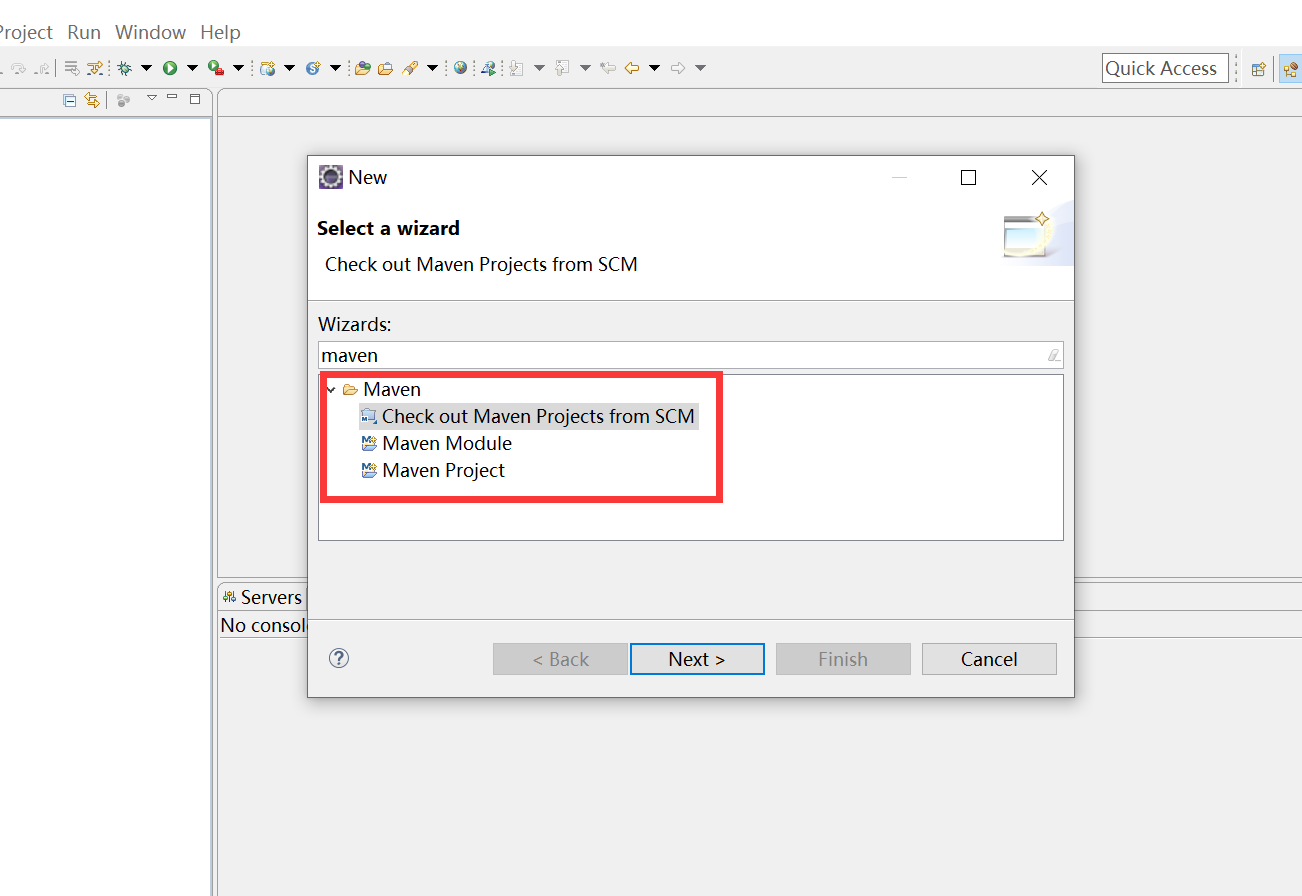
Task: Close the New wizard dialog
Action: pos(1039,178)
